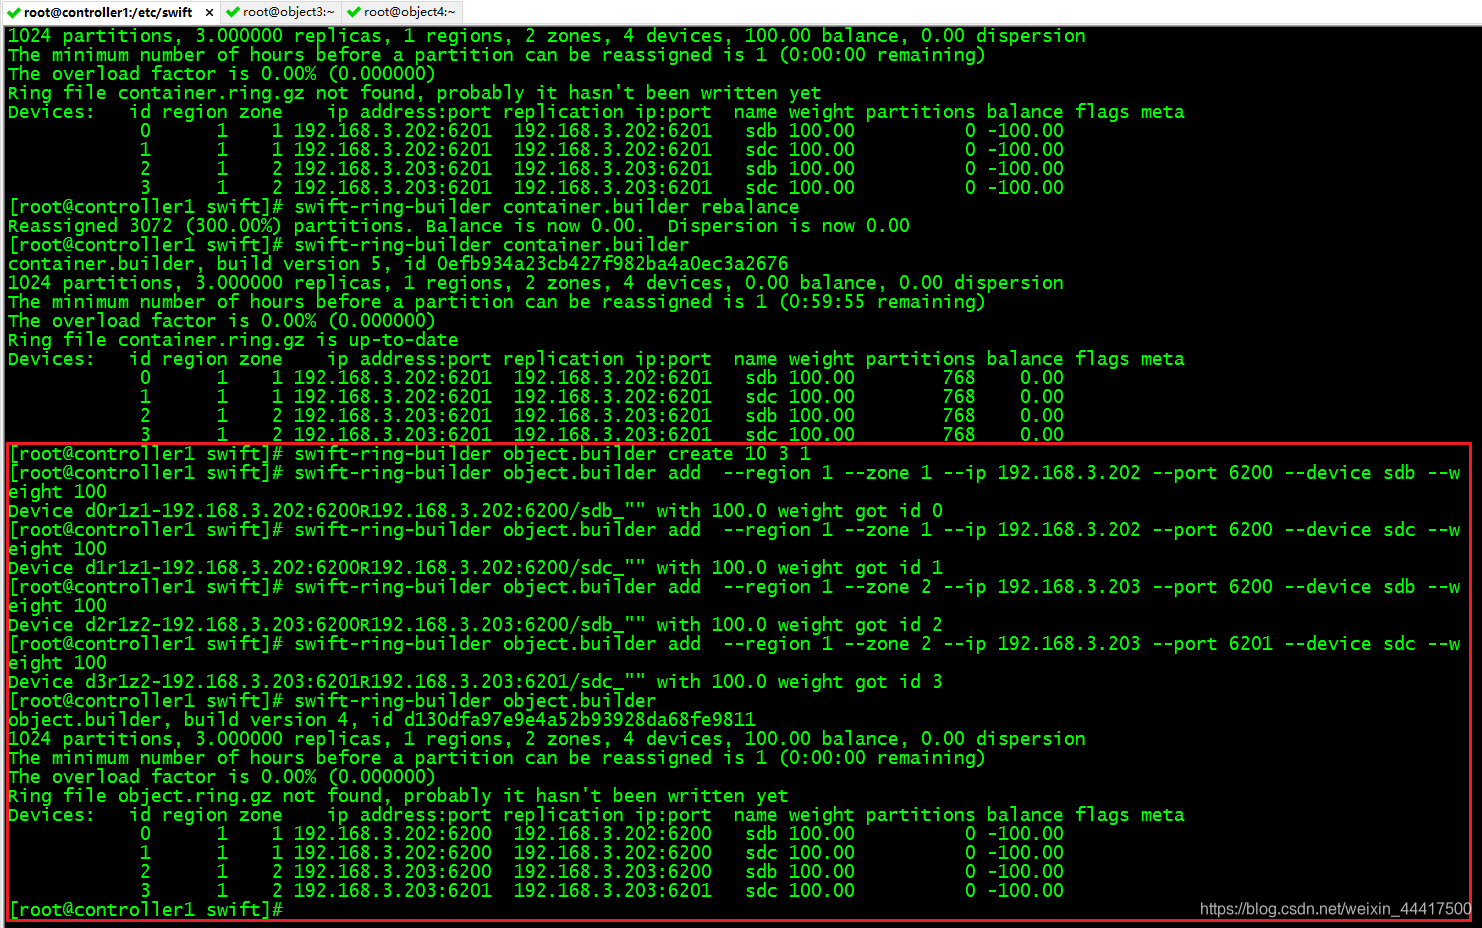Click the 'Device d2r1z2-192.168.3.203' output line
1482x928 pixels.
[475, 625]
